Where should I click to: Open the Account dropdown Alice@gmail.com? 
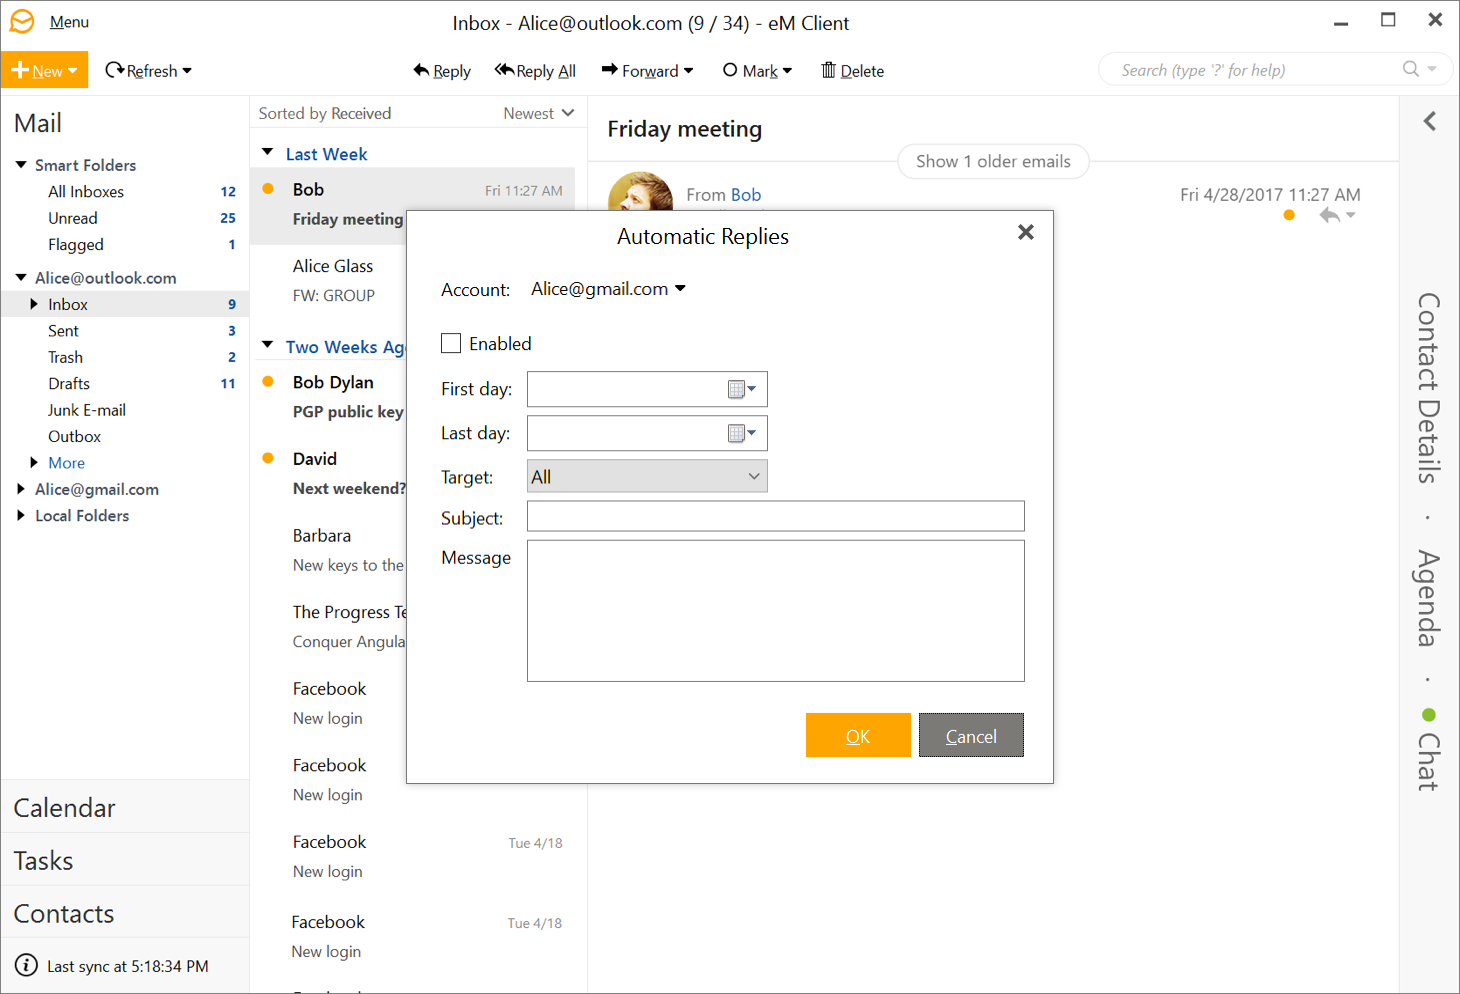(x=608, y=289)
